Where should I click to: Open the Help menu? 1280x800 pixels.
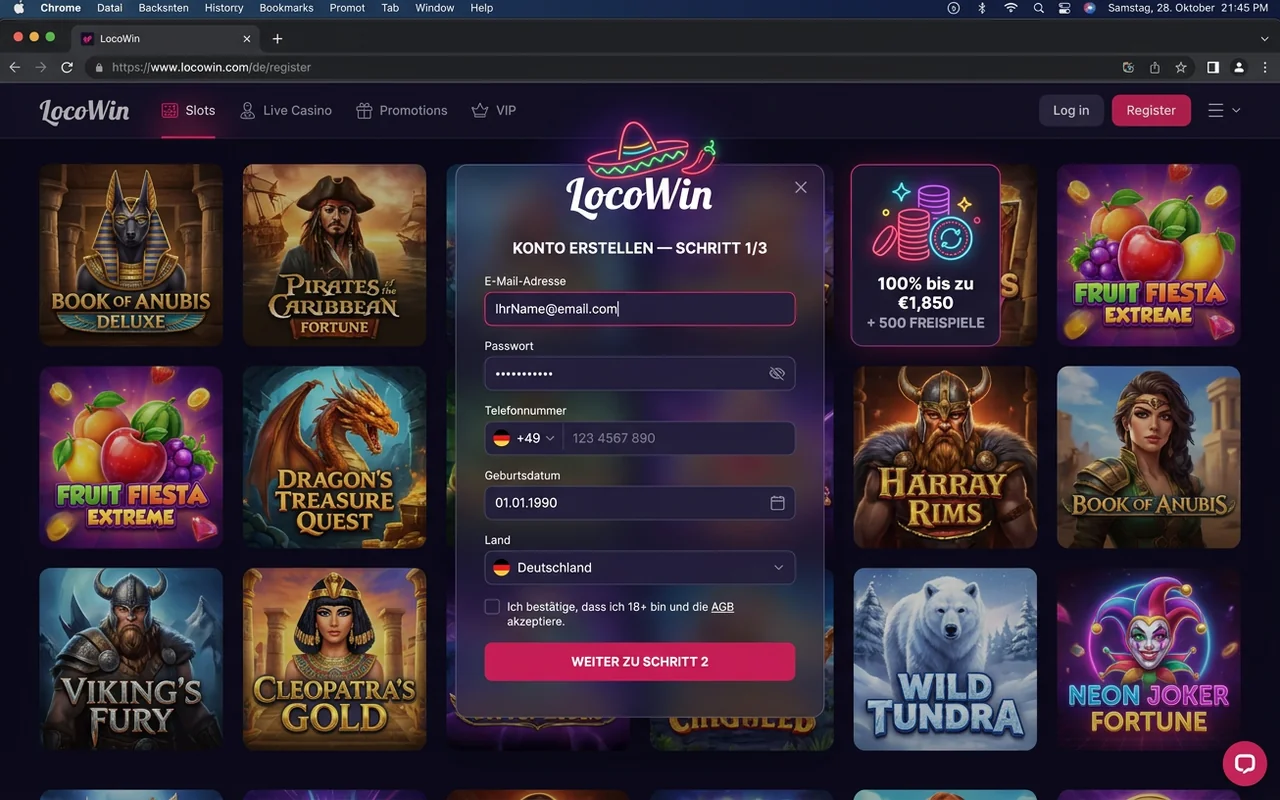482,8
